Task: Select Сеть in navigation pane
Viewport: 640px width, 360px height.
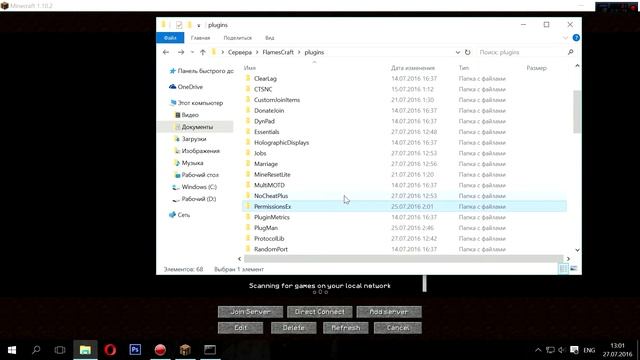Action: tap(183, 215)
